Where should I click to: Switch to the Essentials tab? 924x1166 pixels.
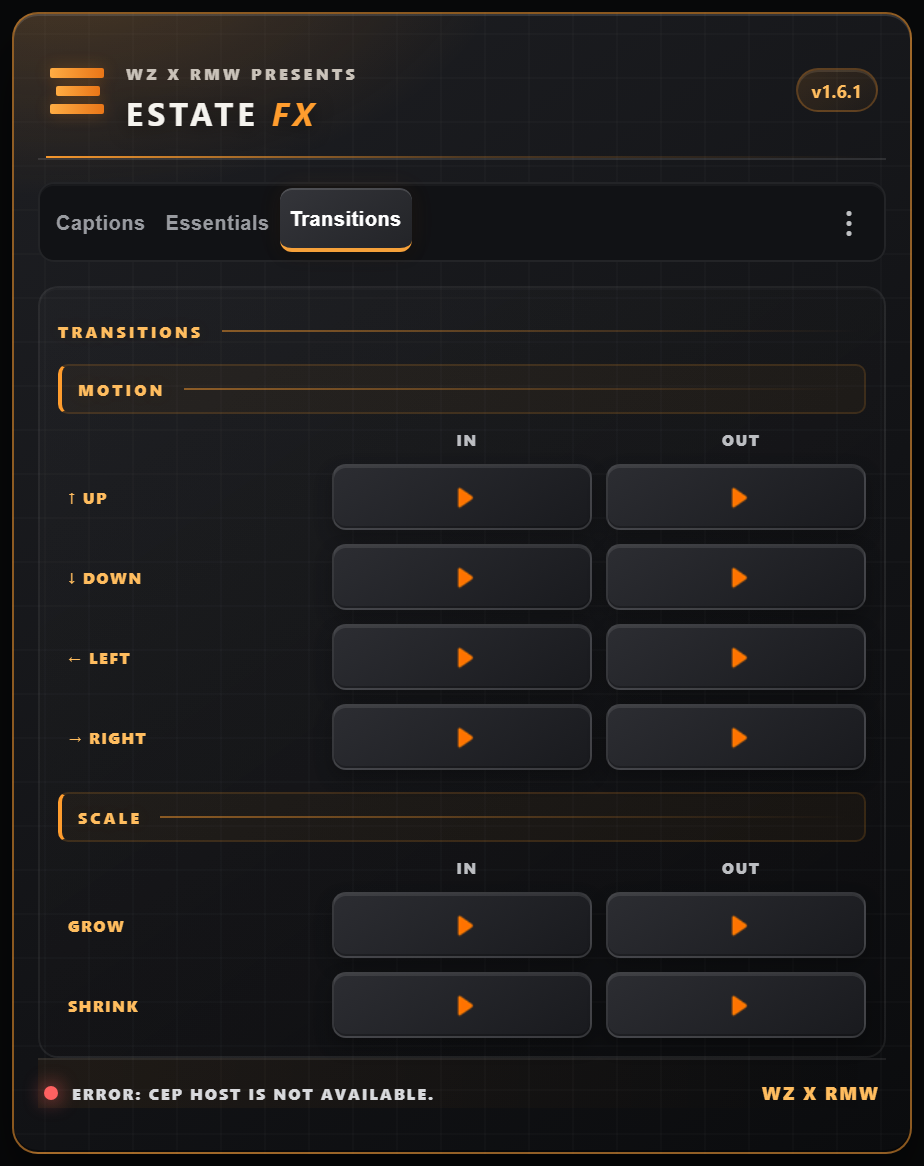click(x=217, y=223)
